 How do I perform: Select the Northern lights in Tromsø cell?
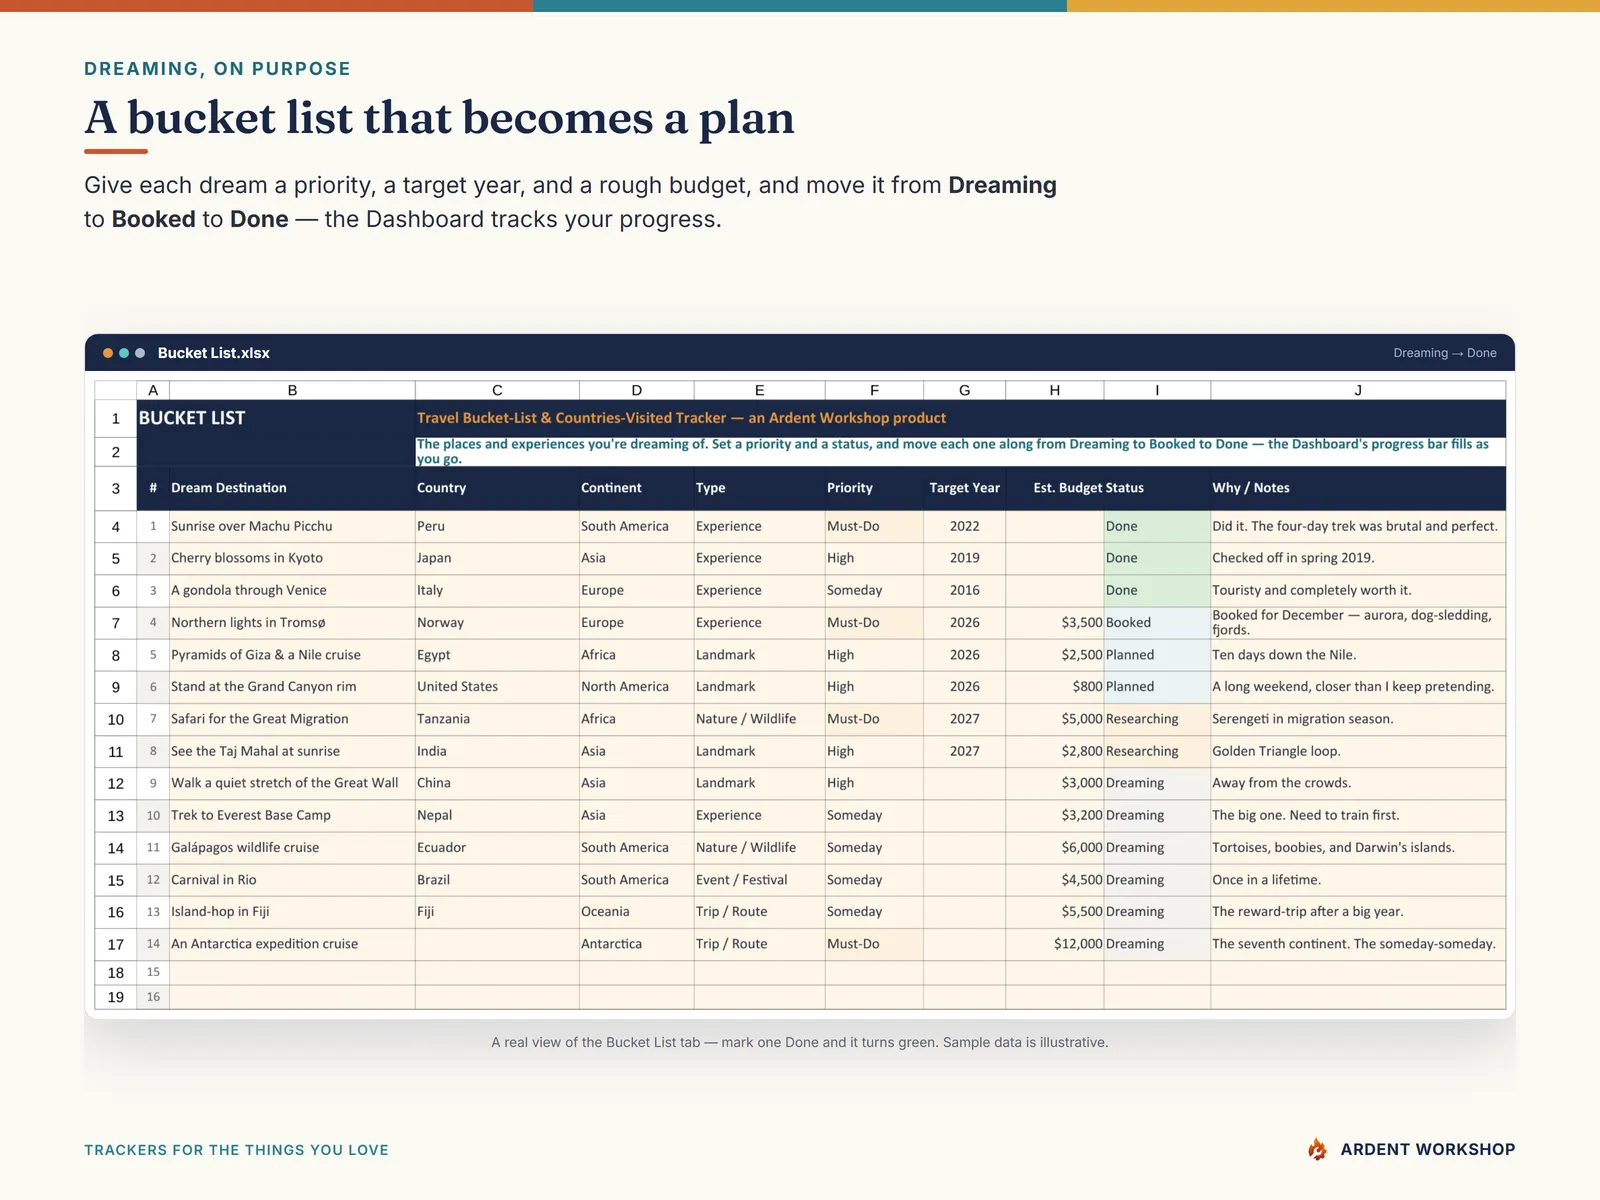[x=292, y=622]
